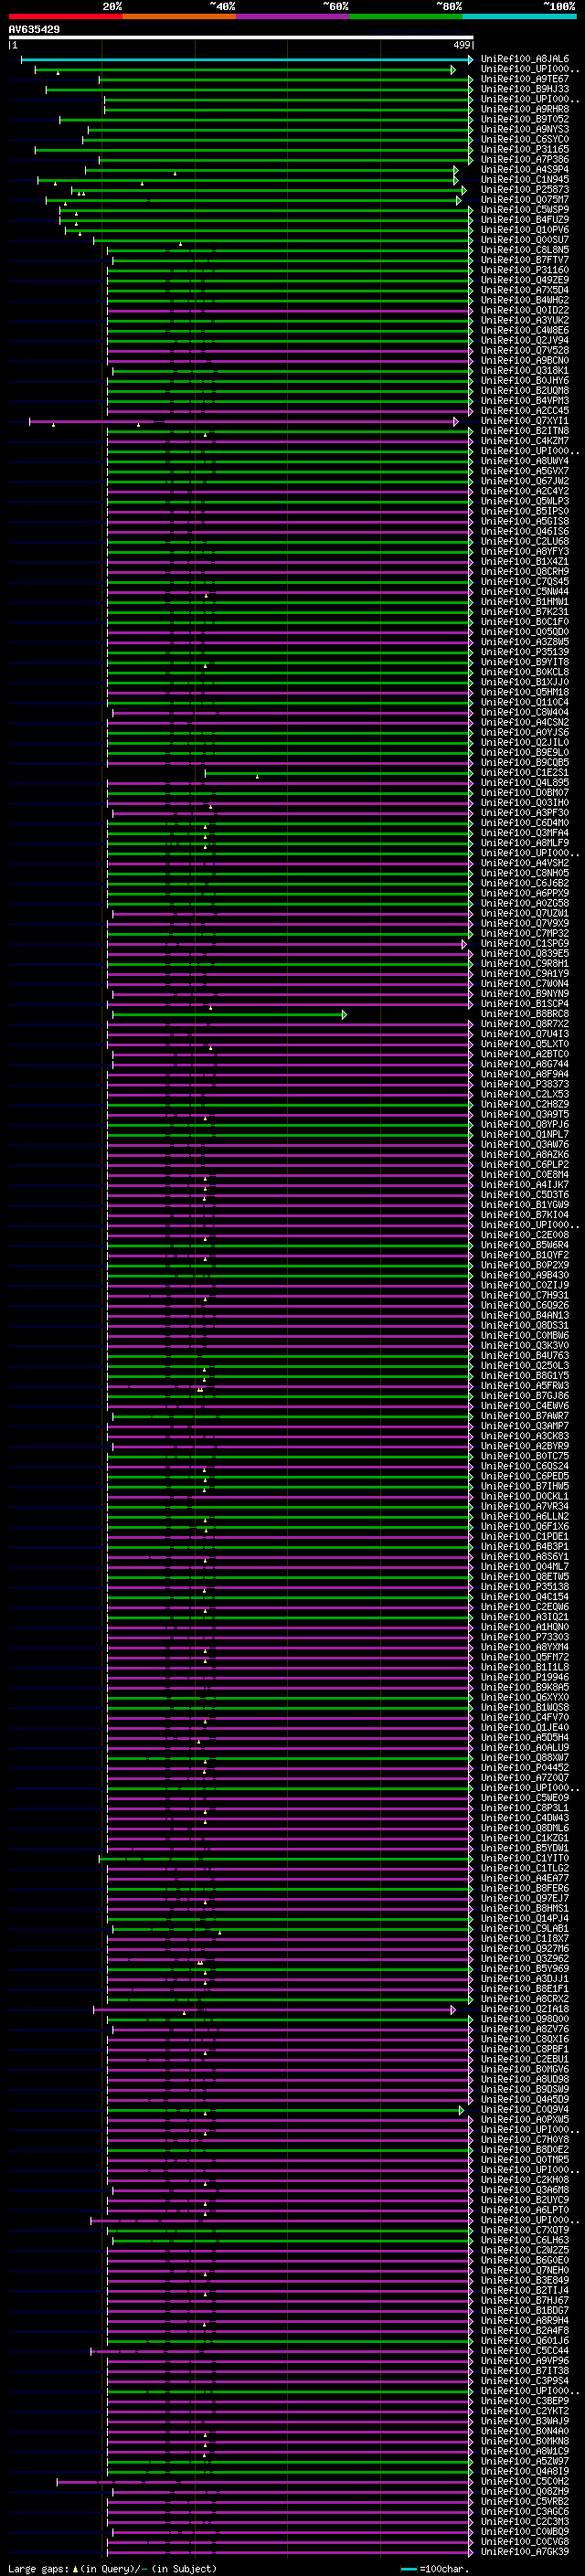This screenshot has height=2576, width=585.
Task: Select hit label UniRef100_C7H931
Action: [x=525, y=1295]
